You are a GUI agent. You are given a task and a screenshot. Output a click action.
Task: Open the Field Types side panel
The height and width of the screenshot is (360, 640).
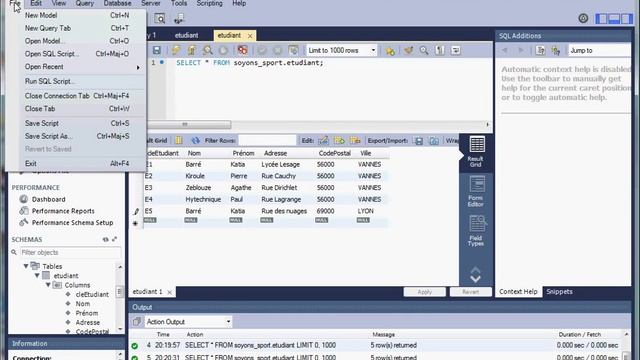(476, 231)
